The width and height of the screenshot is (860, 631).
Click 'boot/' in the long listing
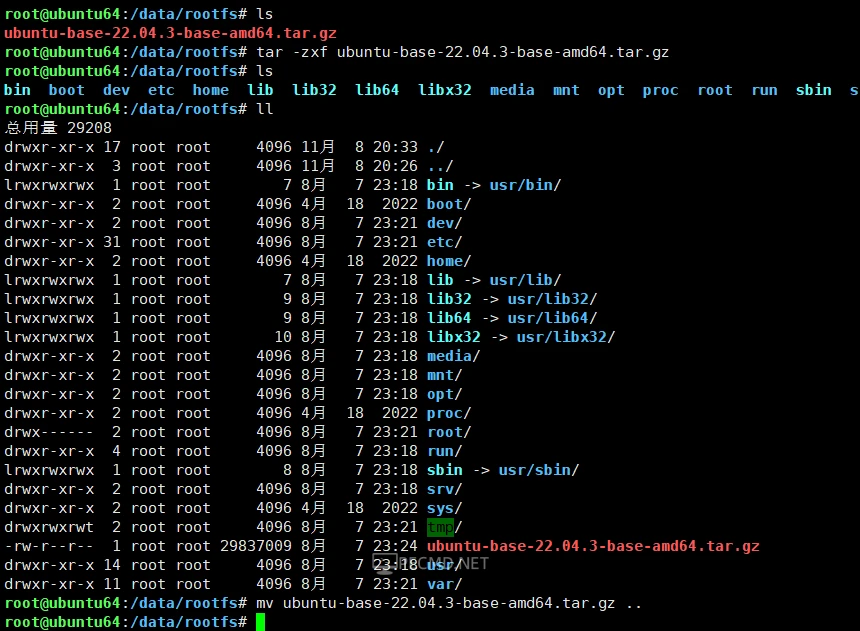(x=449, y=204)
